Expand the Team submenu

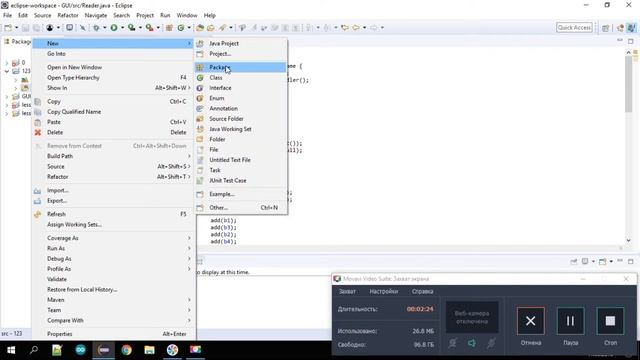pyautogui.click(x=113, y=310)
